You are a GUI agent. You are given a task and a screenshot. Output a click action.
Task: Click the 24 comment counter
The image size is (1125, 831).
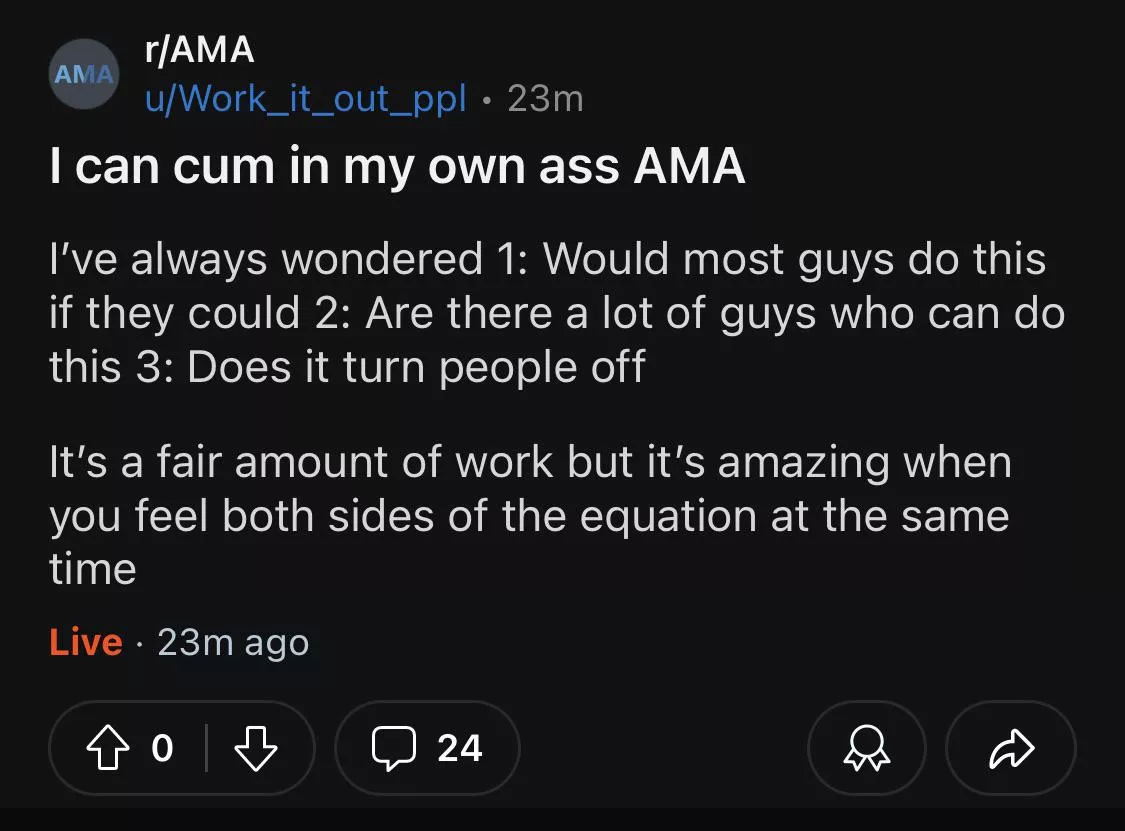461,747
